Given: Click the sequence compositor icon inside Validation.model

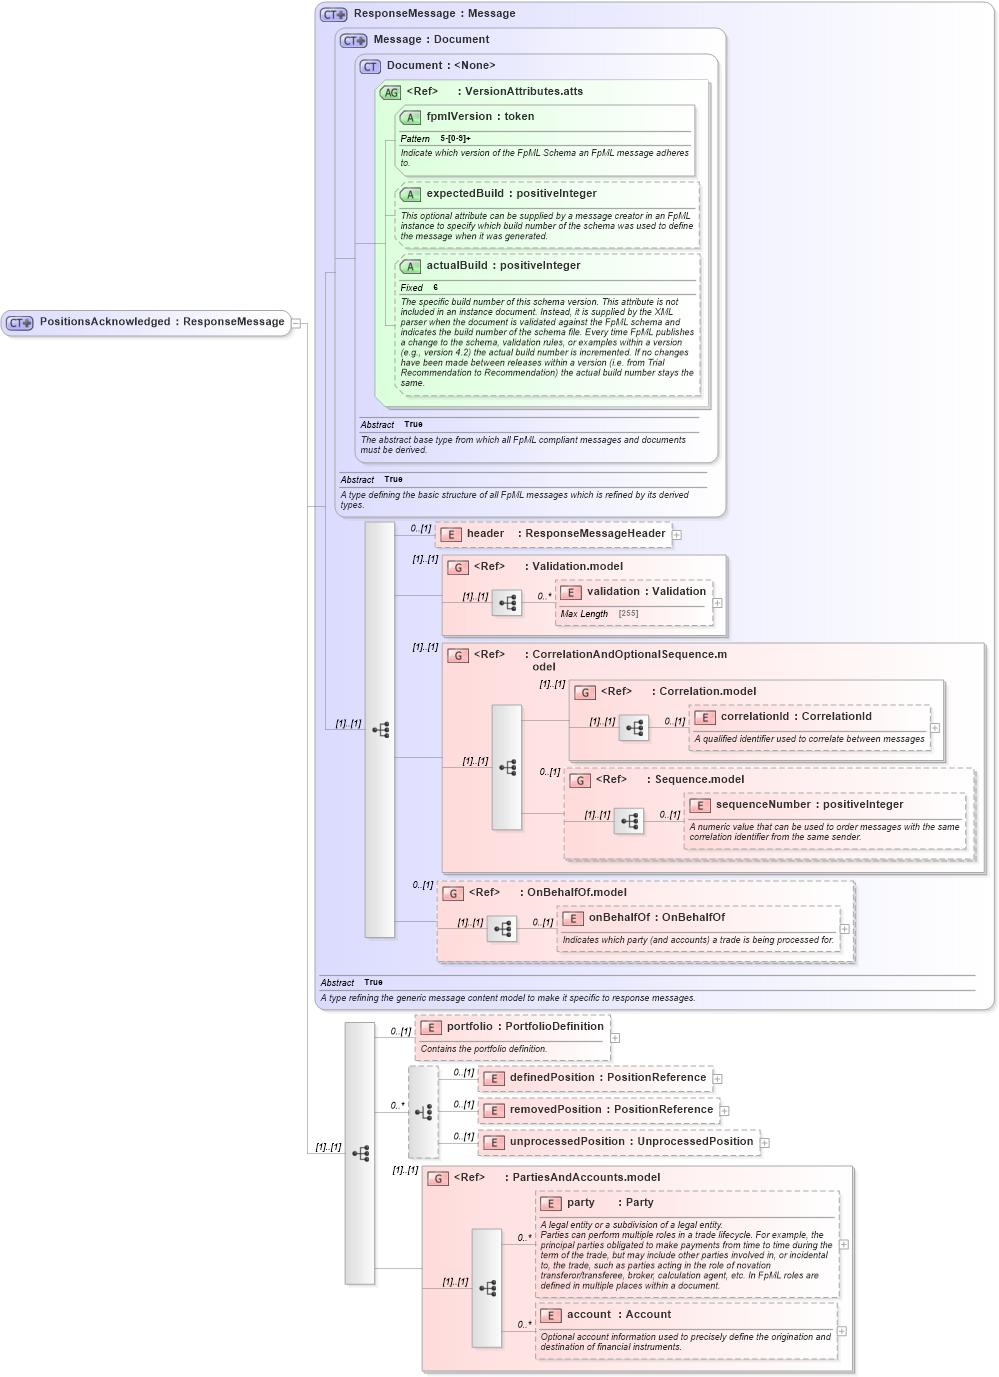Looking at the screenshot, I should (x=507, y=602).
